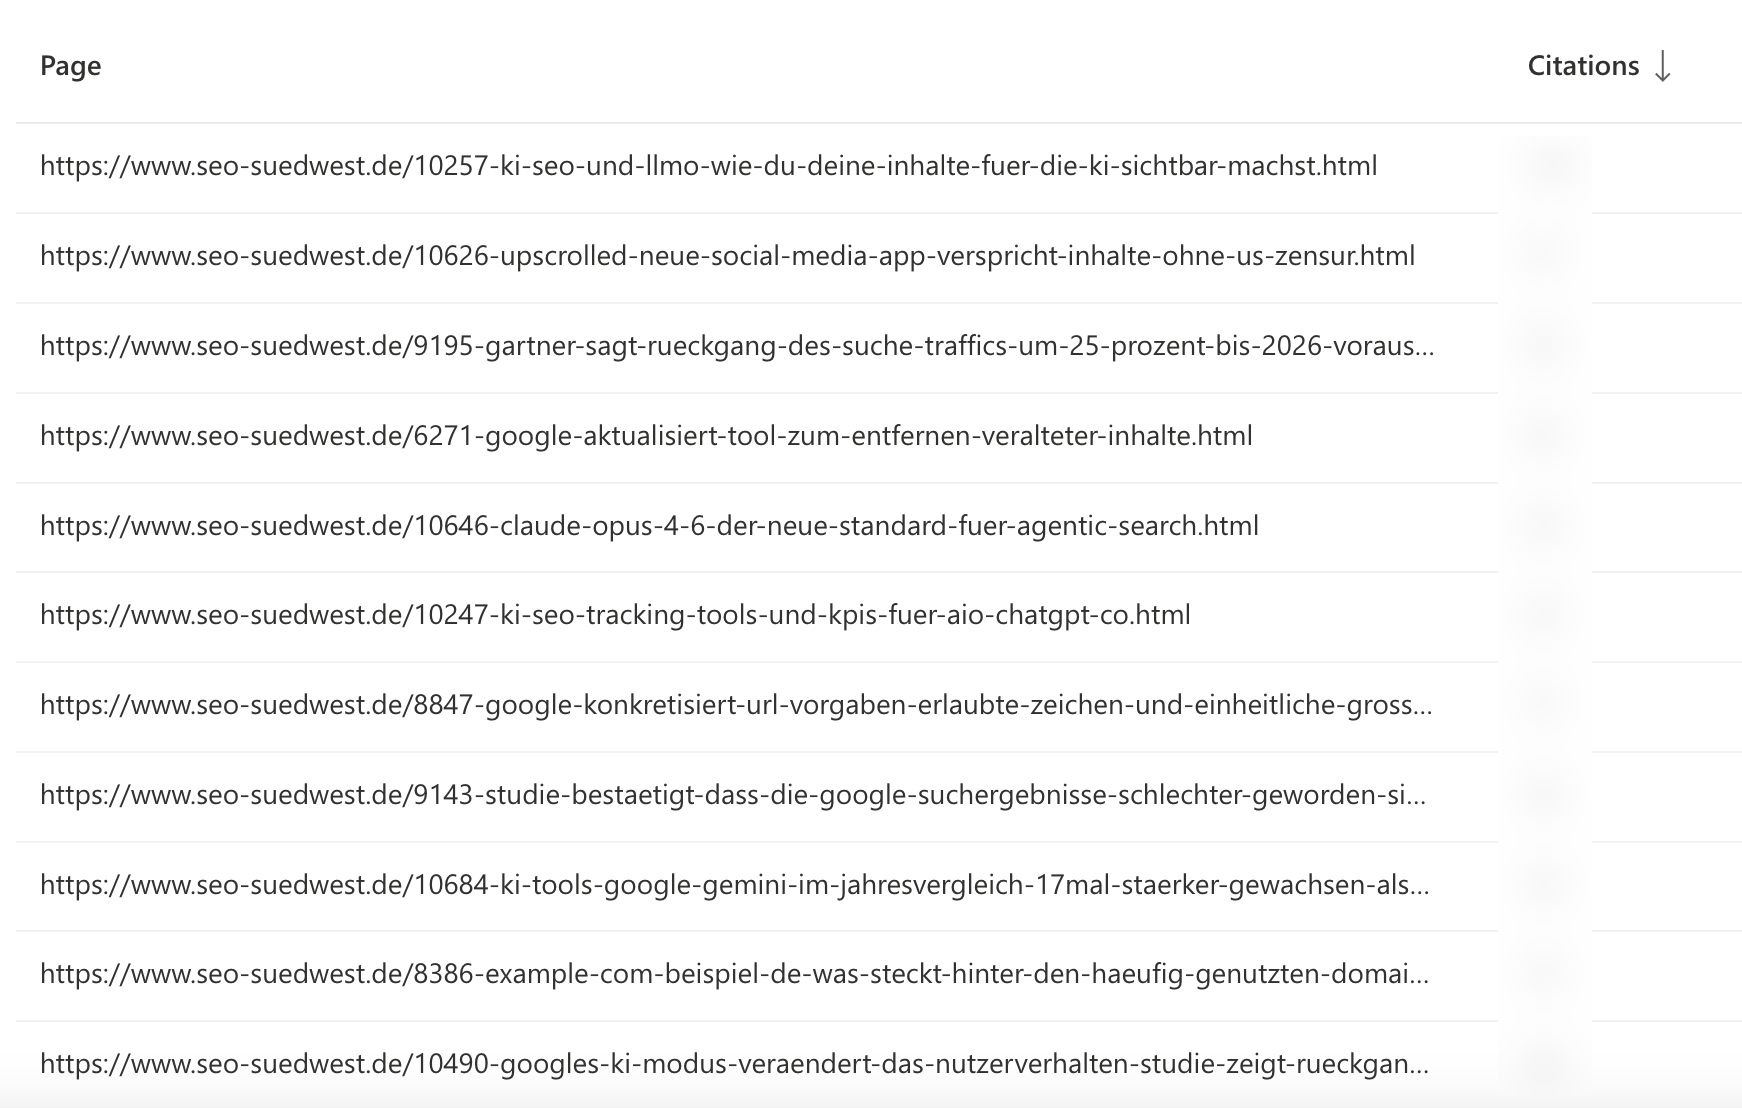
Task: Open the ki-seo-und-llmo article link
Action: (710, 167)
